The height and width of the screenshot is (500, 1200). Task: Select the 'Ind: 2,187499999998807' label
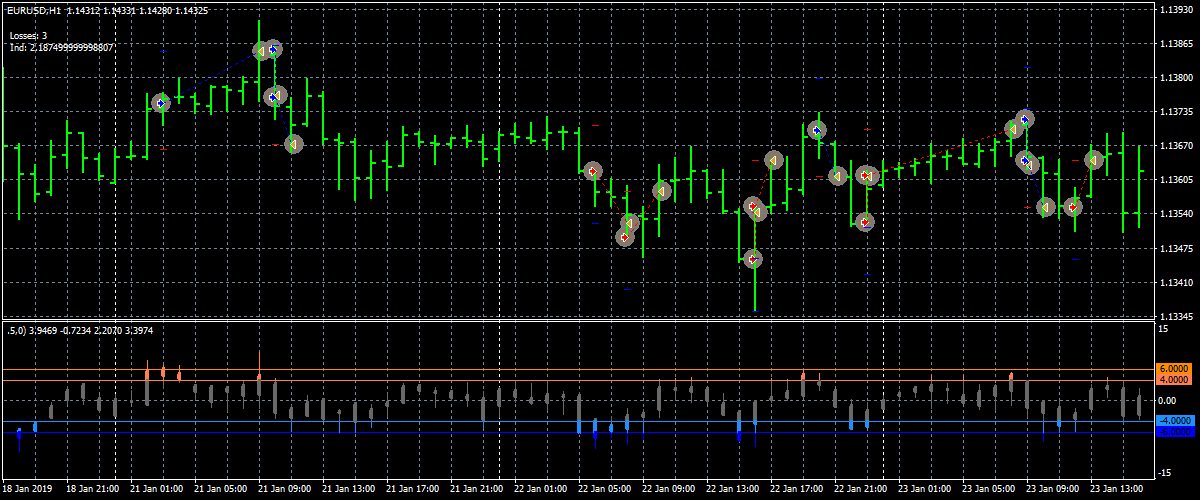[x=61, y=47]
